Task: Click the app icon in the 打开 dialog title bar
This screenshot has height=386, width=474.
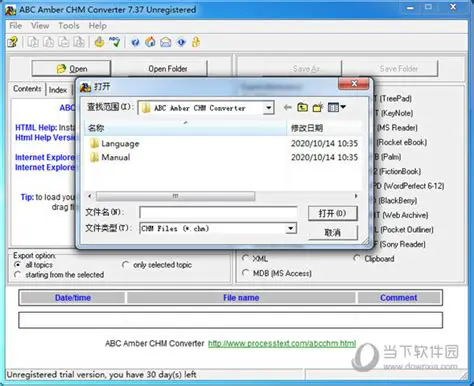Action: click(x=85, y=87)
